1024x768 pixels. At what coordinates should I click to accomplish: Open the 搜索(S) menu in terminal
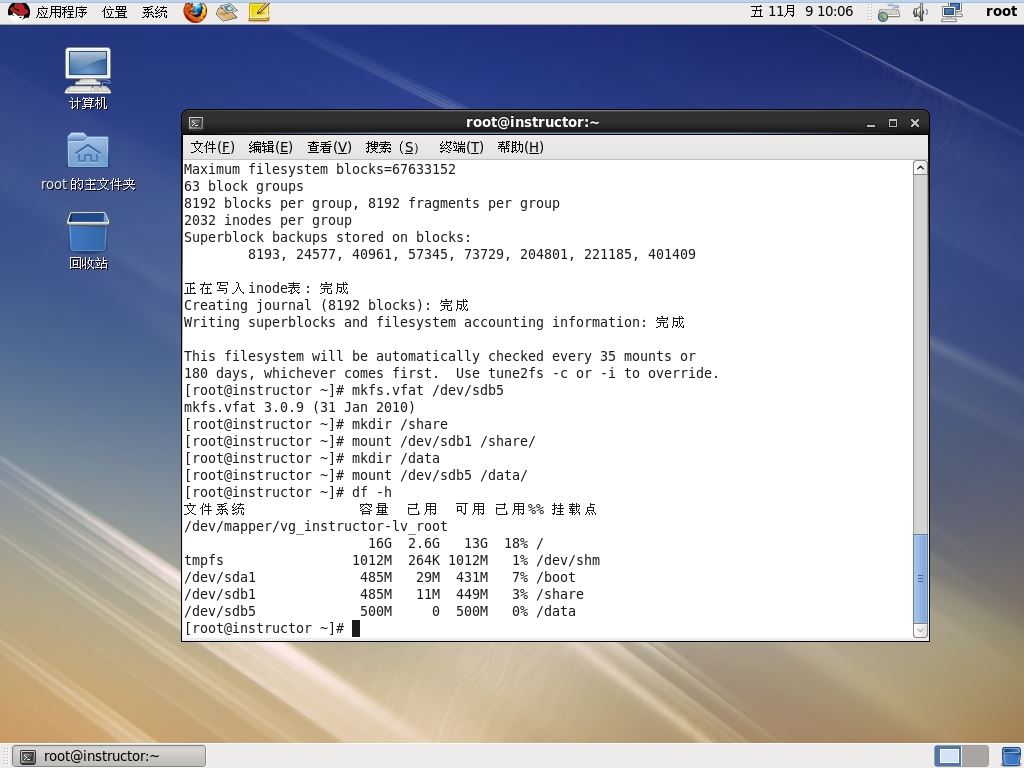[392, 147]
